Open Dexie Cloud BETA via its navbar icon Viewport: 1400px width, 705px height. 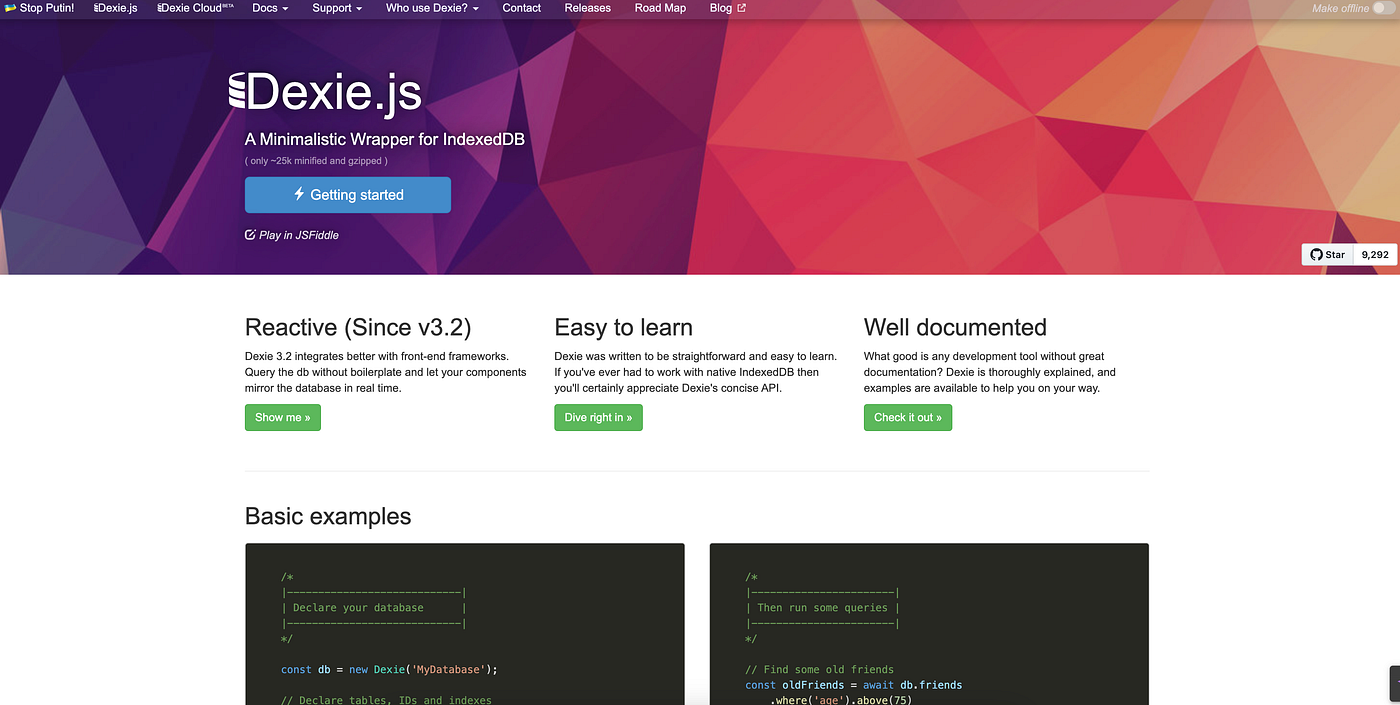point(160,8)
